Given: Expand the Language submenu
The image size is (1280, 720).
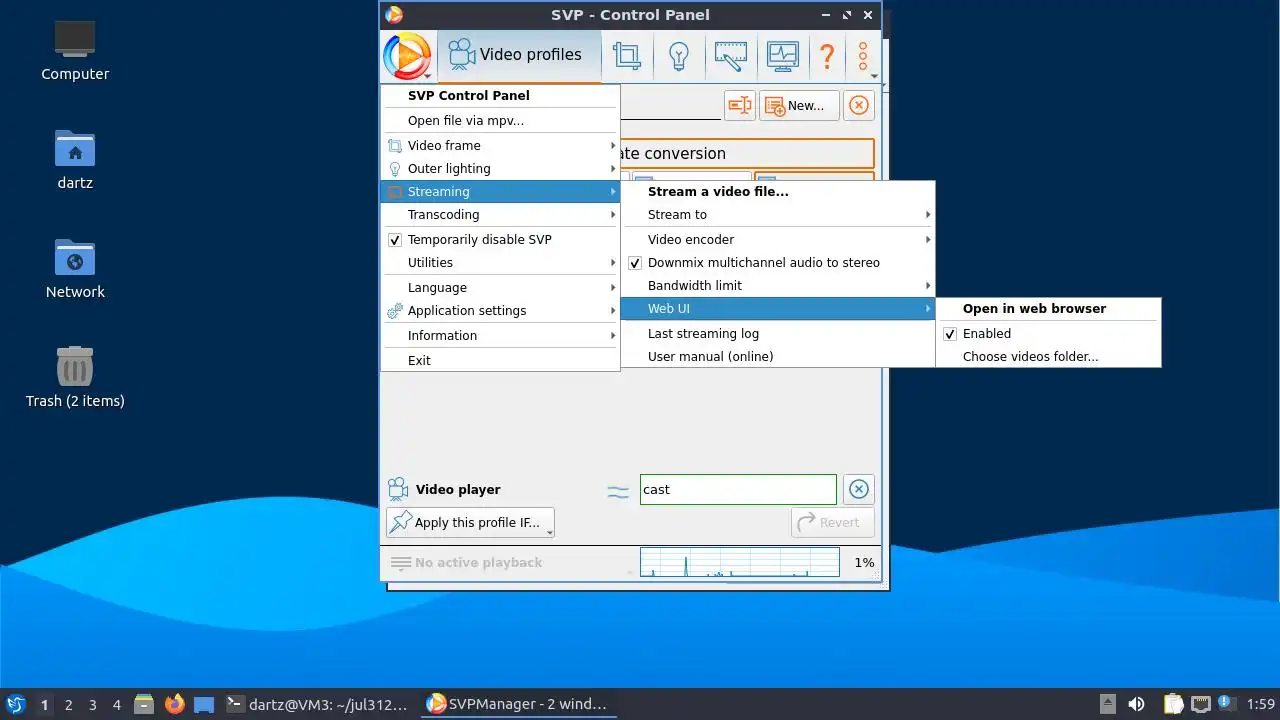Looking at the screenshot, I should pos(500,288).
